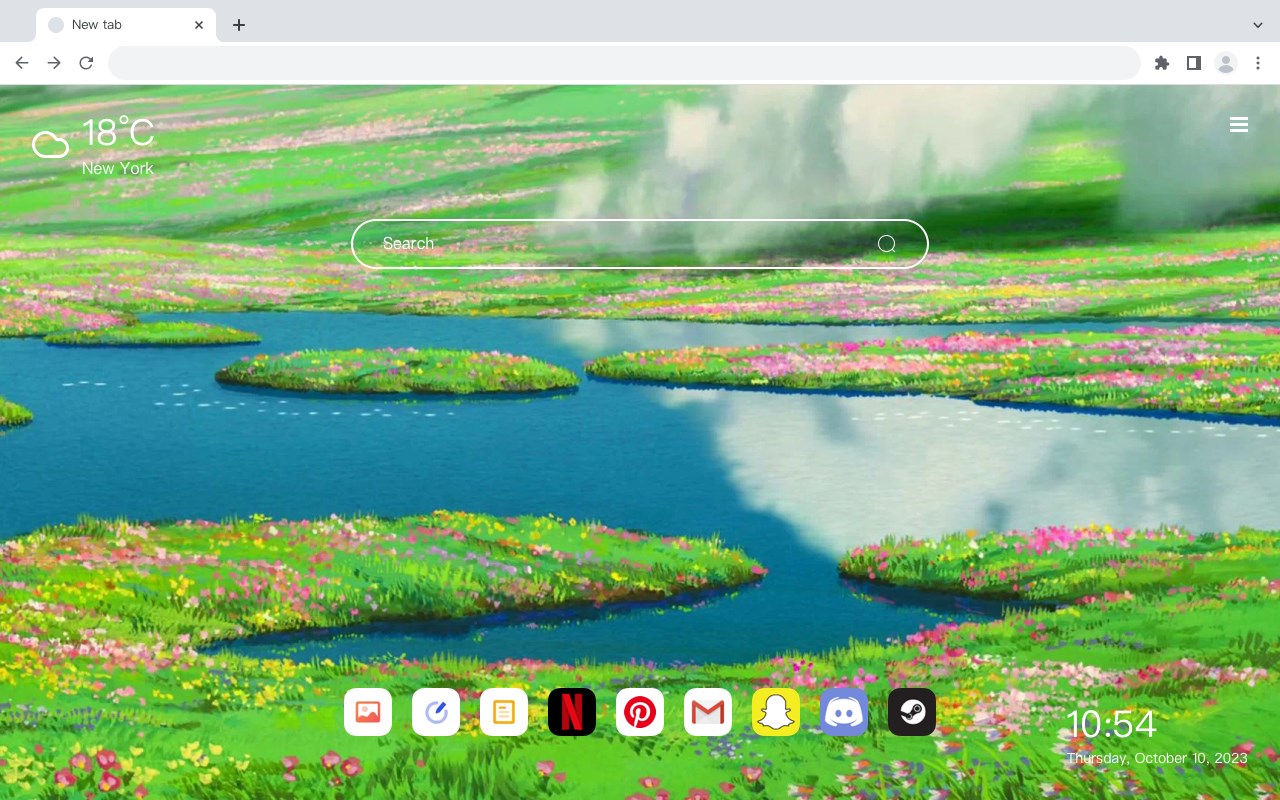The width and height of the screenshot is (1280, 800).
Task: Open the hamburger menu on the page
Action: pyautogui.click(x=1239, y=125)
